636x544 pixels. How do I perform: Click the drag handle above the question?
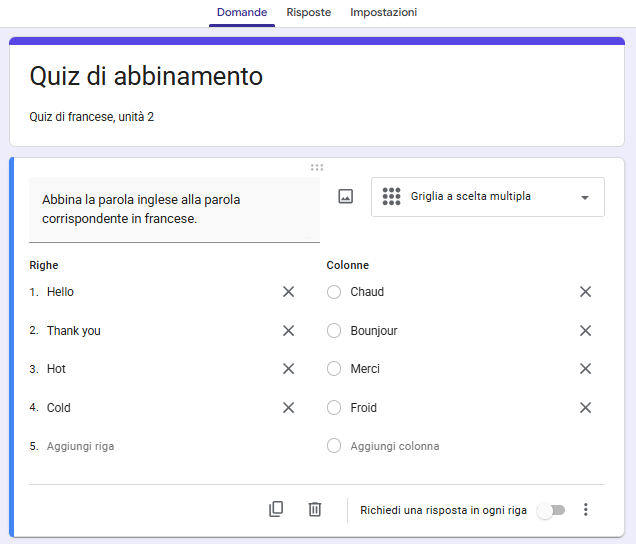click(317, 168)
